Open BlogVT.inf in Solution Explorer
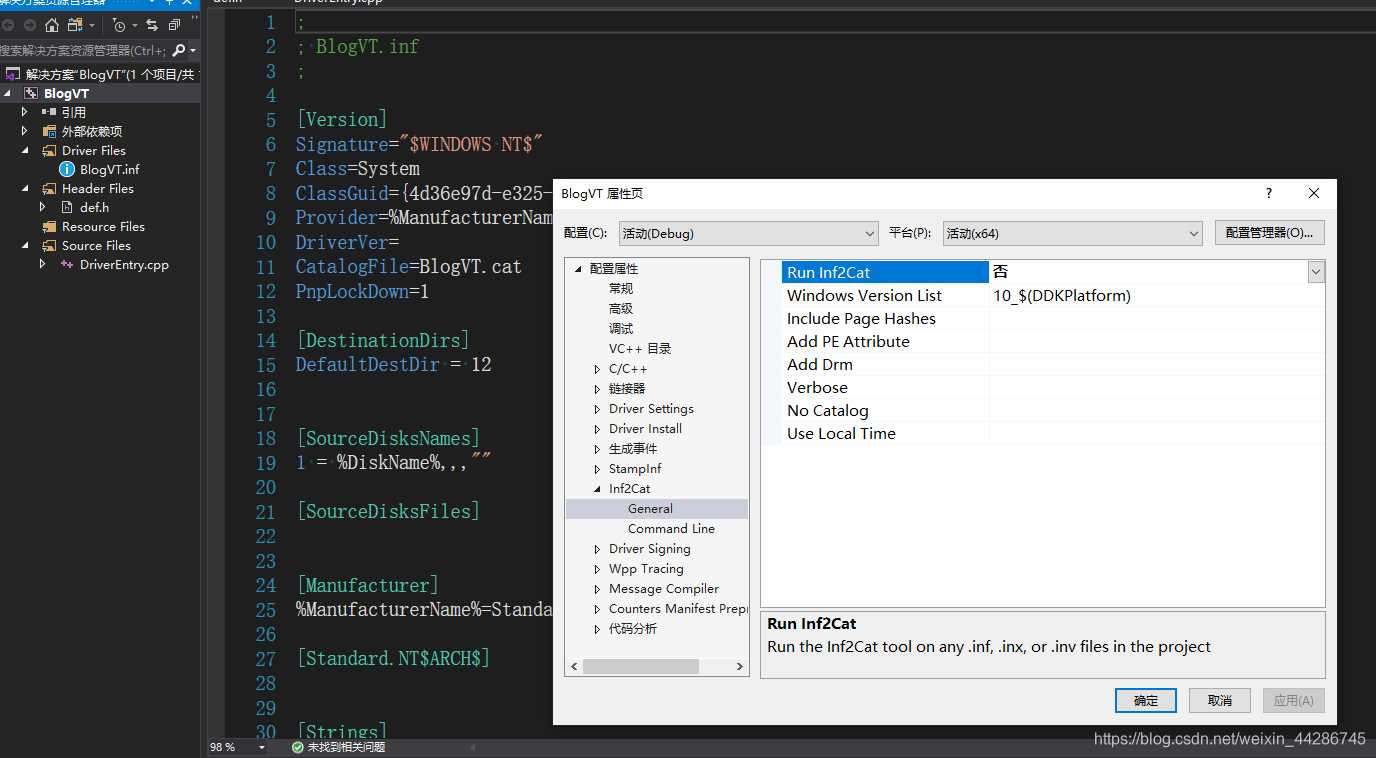The height and width of the screenshot is (758, 1376). coord(110,169)
